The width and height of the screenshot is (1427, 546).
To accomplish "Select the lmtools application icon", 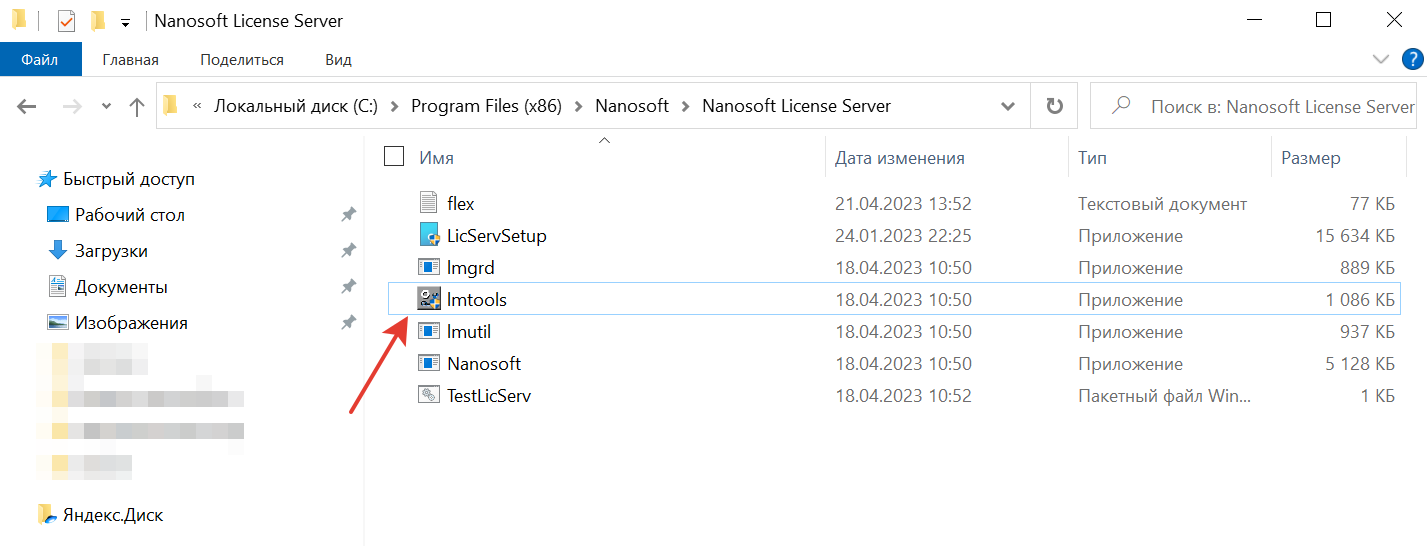I will pyautogui.click(x=429, y=299).
